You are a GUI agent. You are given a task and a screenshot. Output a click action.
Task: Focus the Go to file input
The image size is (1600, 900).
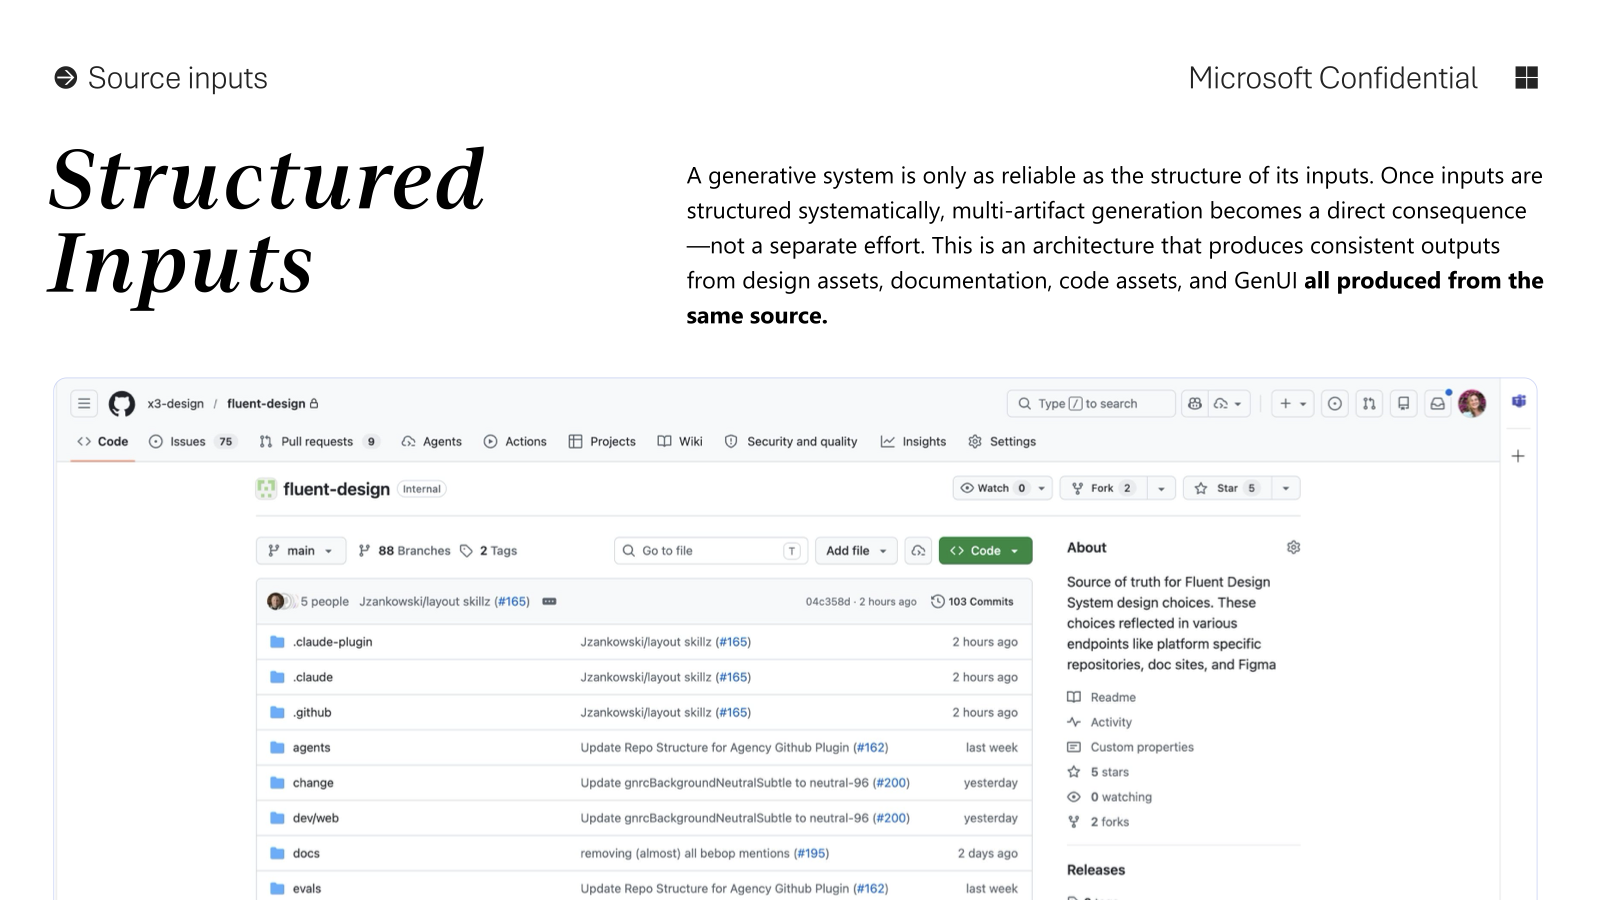coord(709,551)
